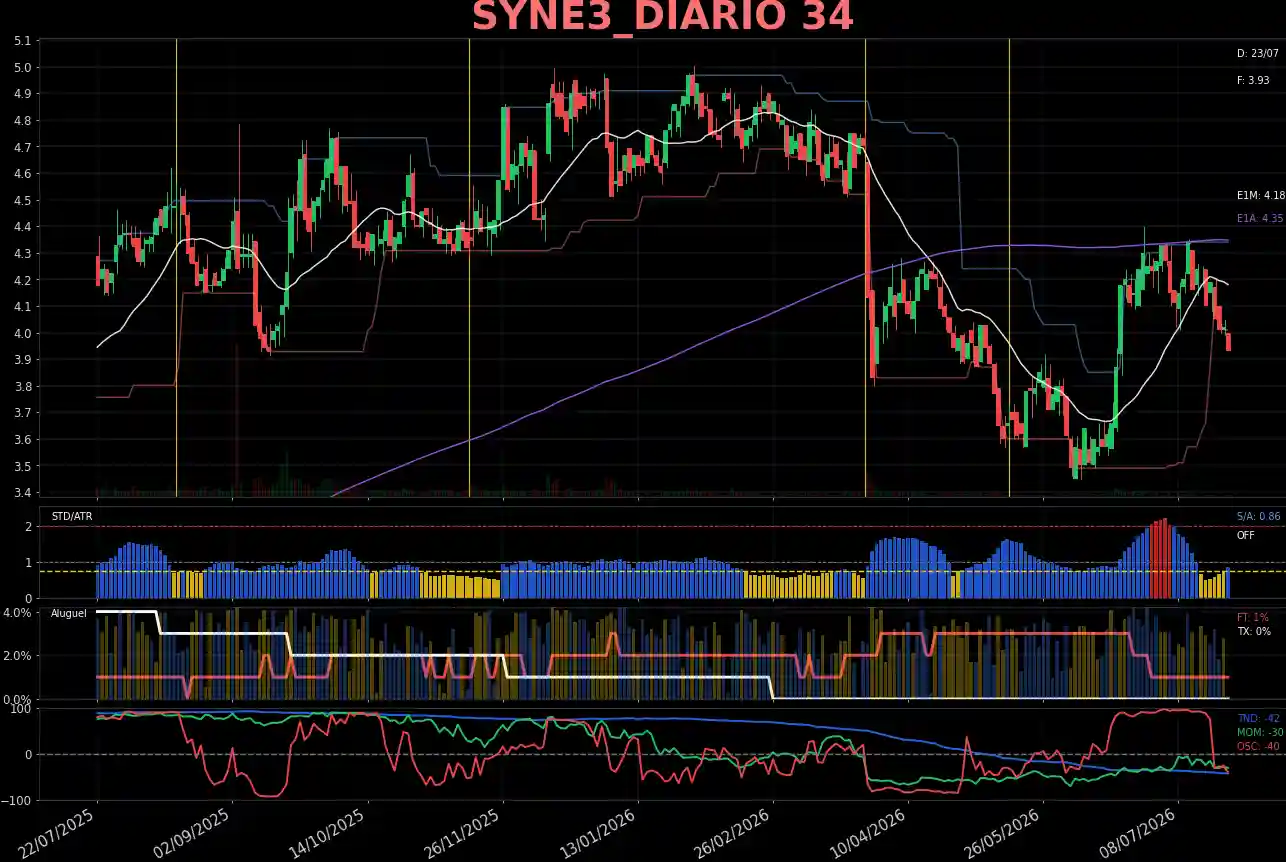Select the STD/ATR panel label
Viewport: 1286px width, 862px height.
click(x=70, y=517)
